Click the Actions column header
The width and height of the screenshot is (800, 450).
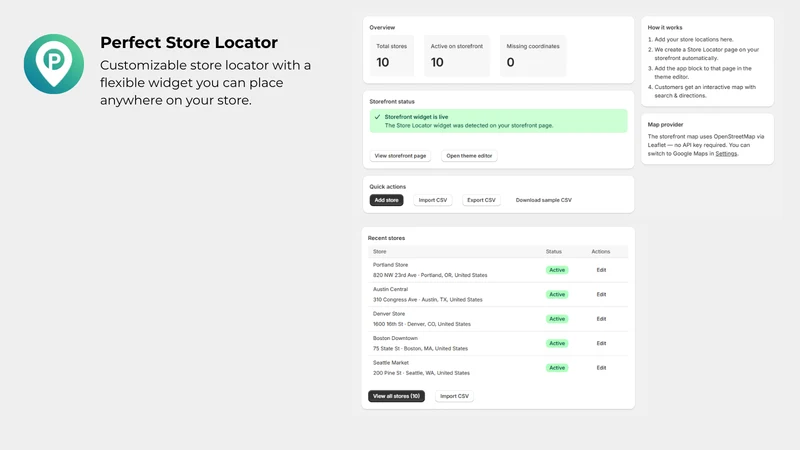pyautogui.click(x=601, y=252)
